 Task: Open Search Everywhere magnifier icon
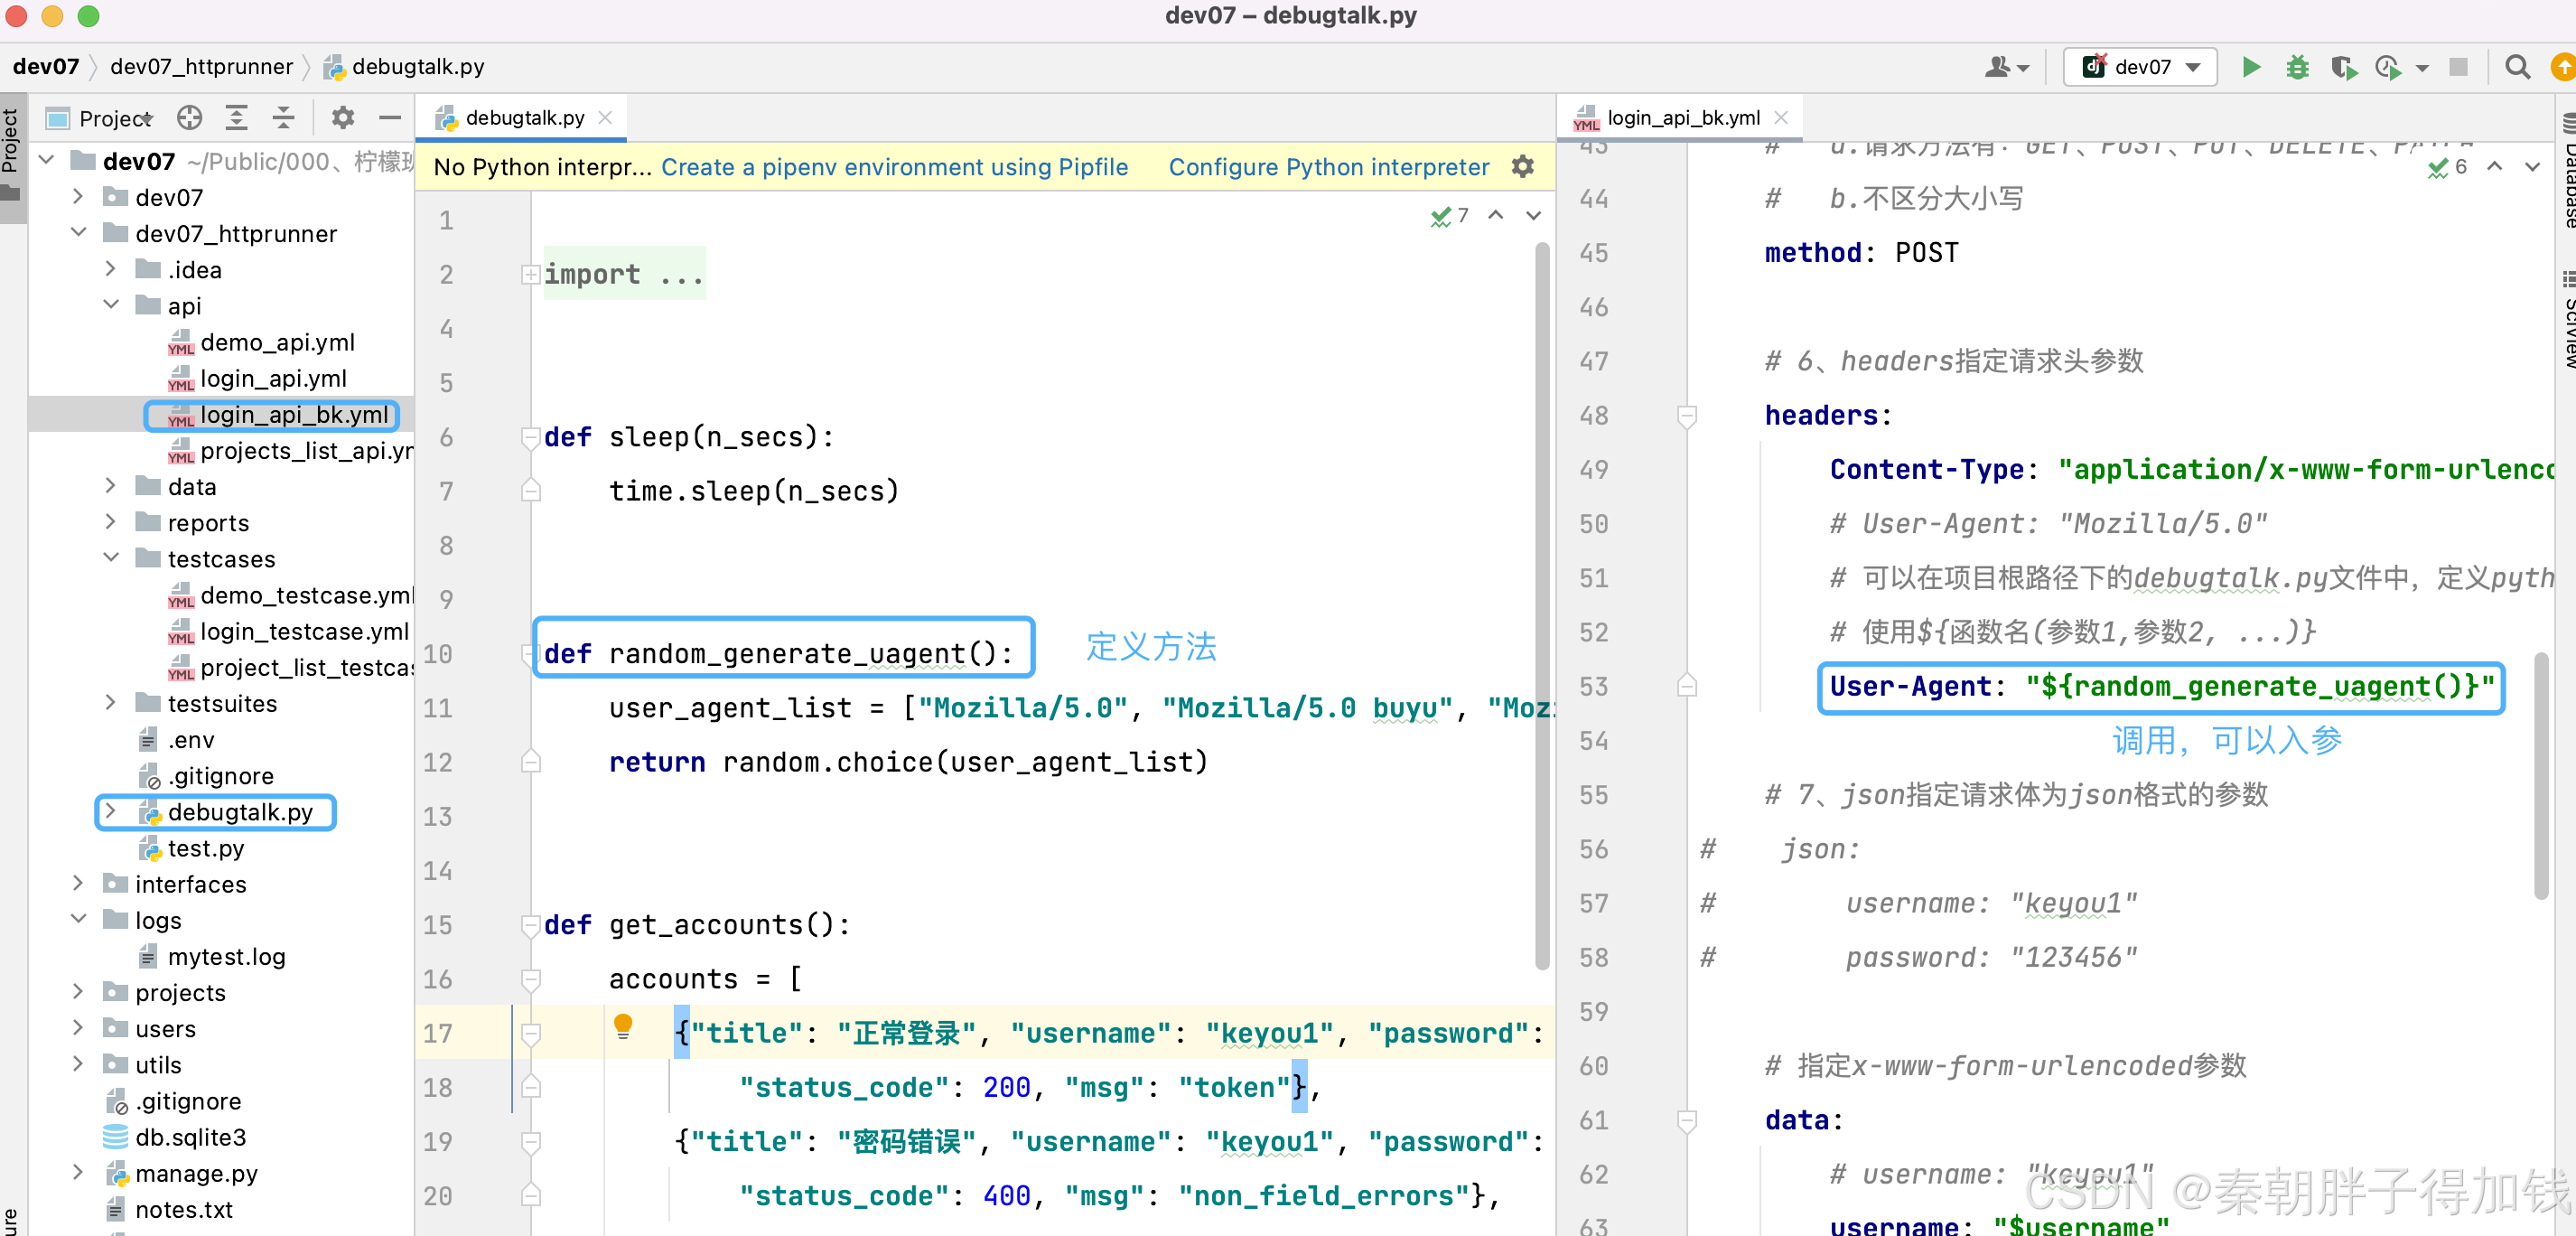pyautogui.click(x=2517, y=67)
